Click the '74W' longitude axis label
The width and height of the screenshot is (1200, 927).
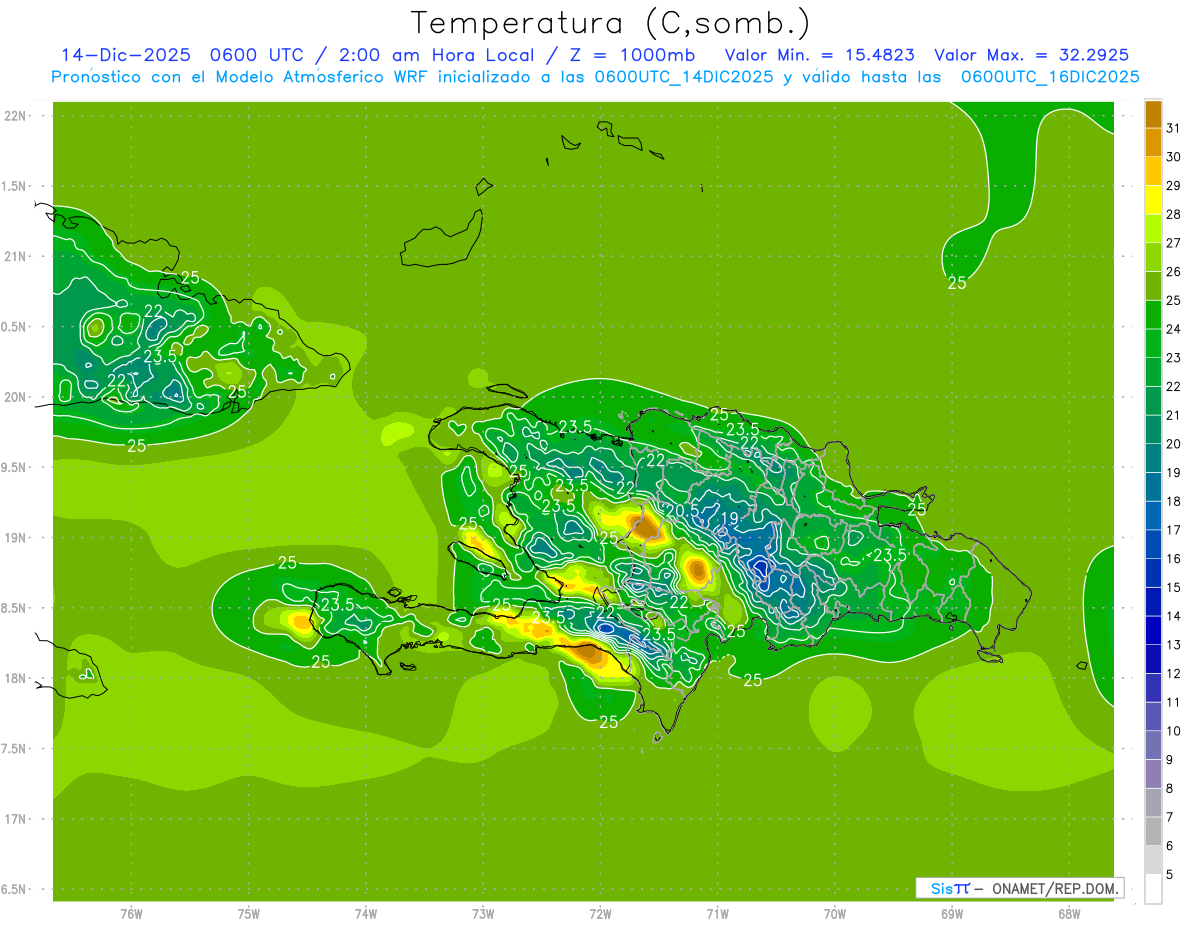point(366,914)
